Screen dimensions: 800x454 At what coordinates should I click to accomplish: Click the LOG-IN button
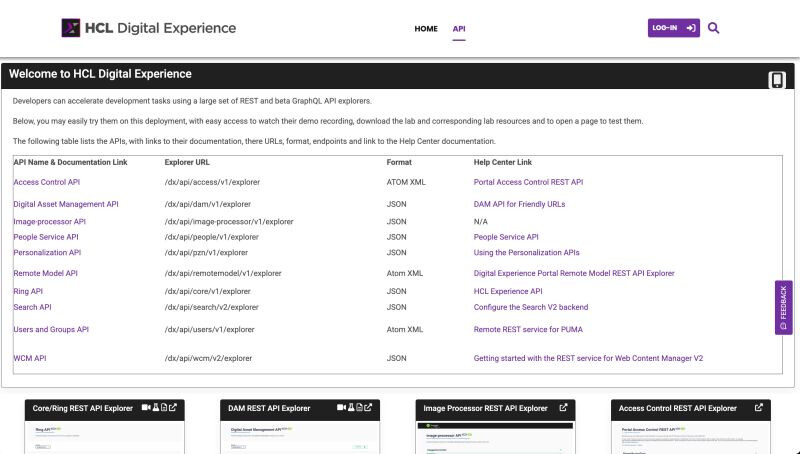click(x=673, y=28)
